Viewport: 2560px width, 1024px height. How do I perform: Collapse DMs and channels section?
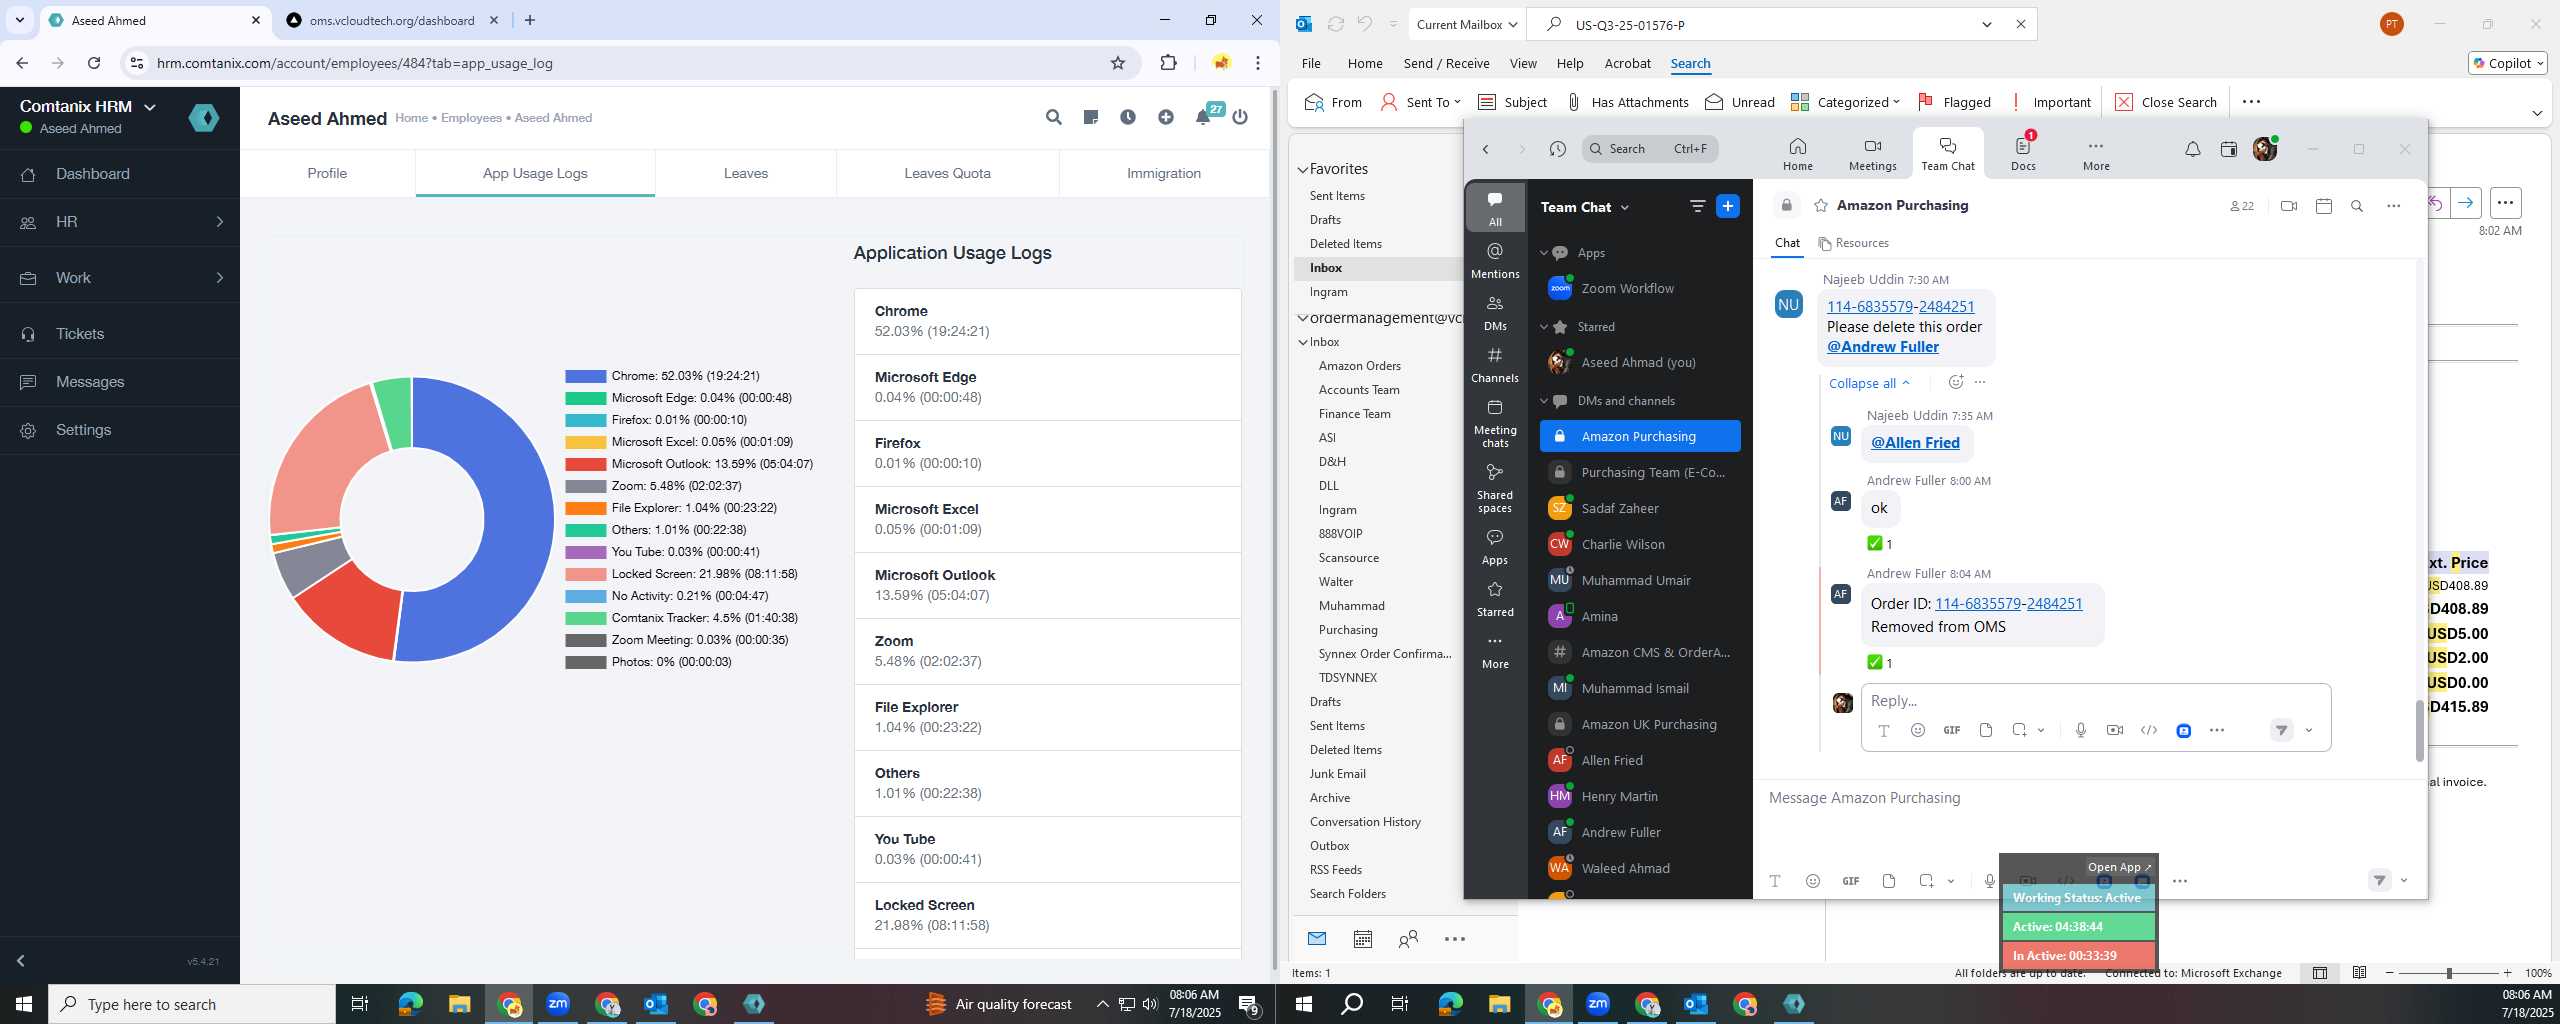(x=1544, y=401)
